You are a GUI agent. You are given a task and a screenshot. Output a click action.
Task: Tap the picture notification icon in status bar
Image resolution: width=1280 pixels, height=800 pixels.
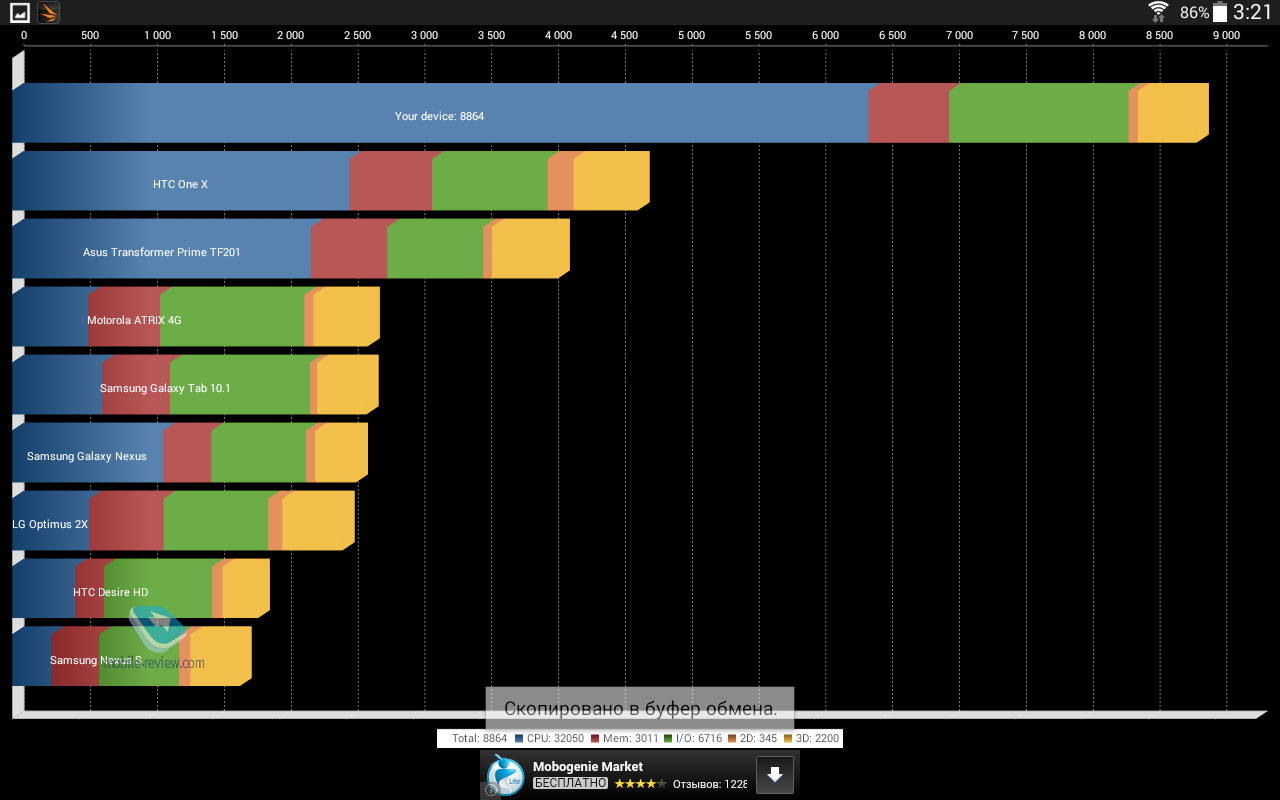tap(20, 12)
